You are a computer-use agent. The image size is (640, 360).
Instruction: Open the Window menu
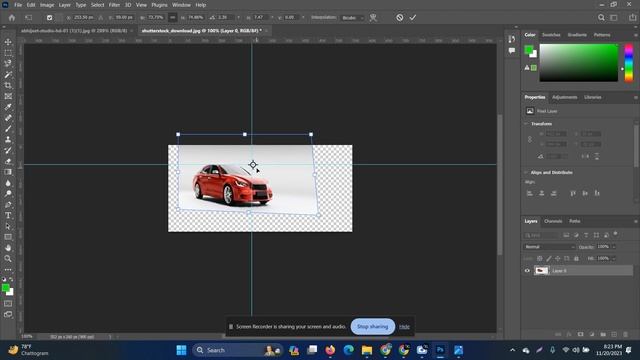click(181, 5)
